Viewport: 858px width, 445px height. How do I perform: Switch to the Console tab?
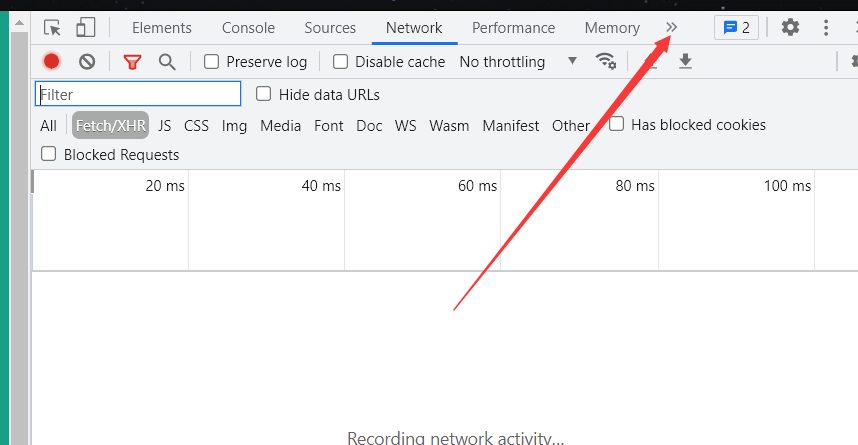point(248,28)
